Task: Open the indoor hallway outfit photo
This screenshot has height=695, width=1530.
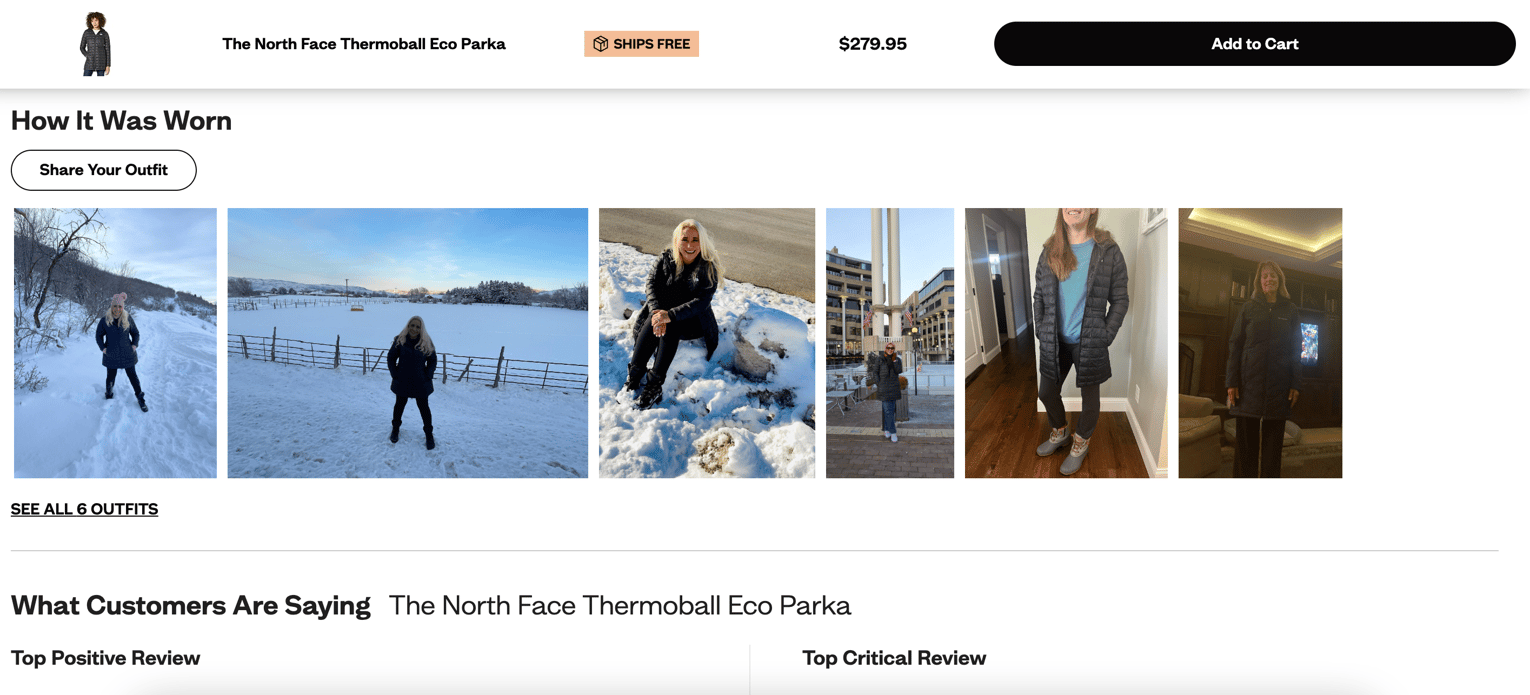Action: [x=1065, y=341]
